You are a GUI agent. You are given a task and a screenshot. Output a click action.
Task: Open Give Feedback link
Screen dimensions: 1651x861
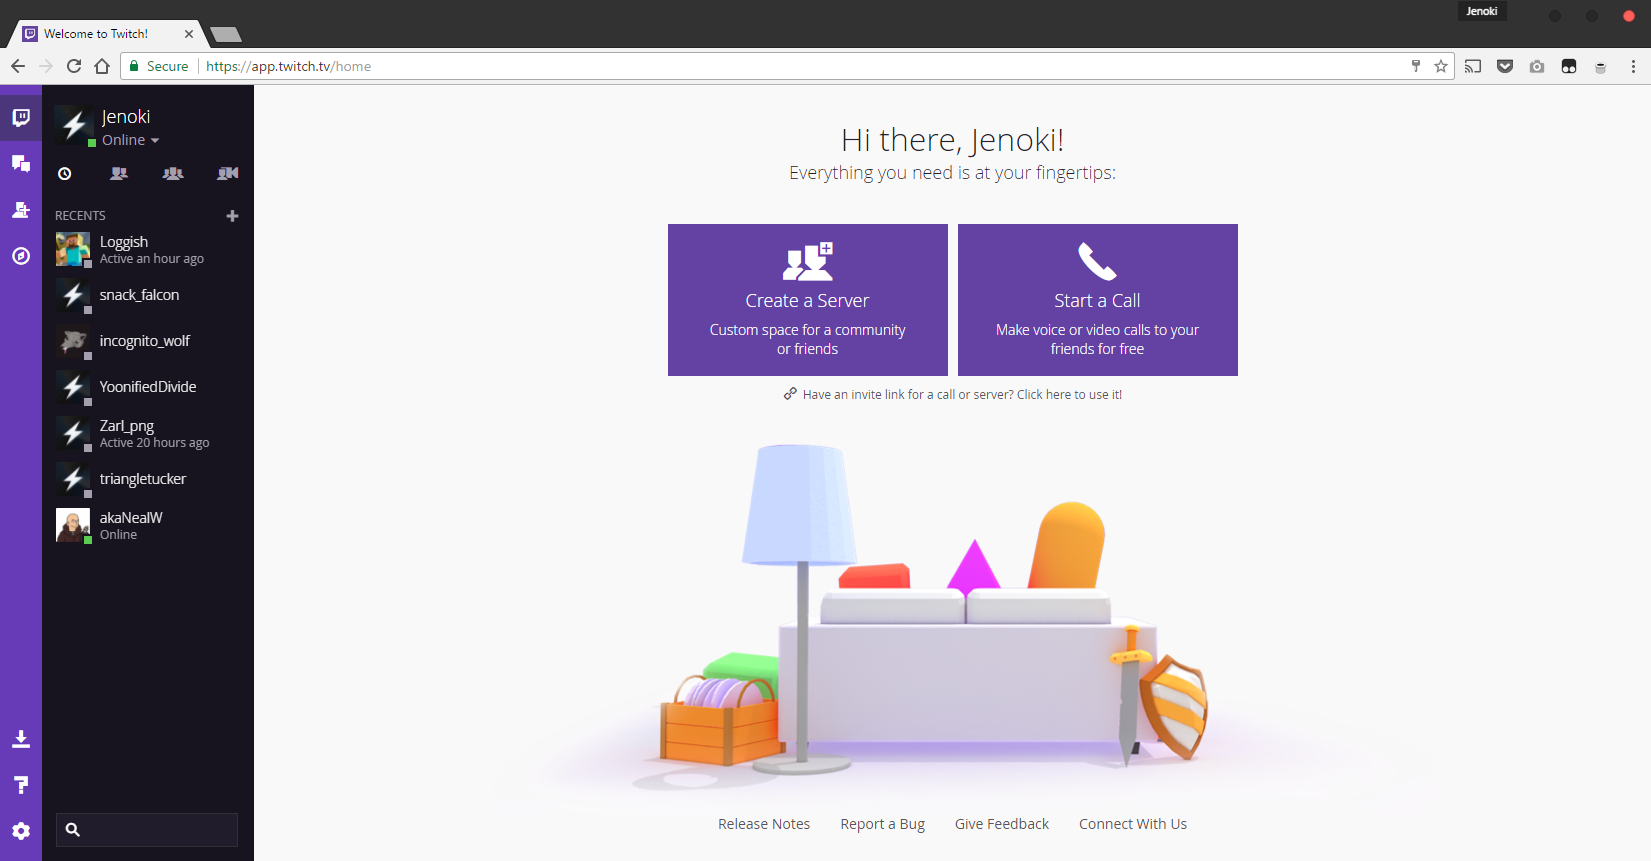1002,824
